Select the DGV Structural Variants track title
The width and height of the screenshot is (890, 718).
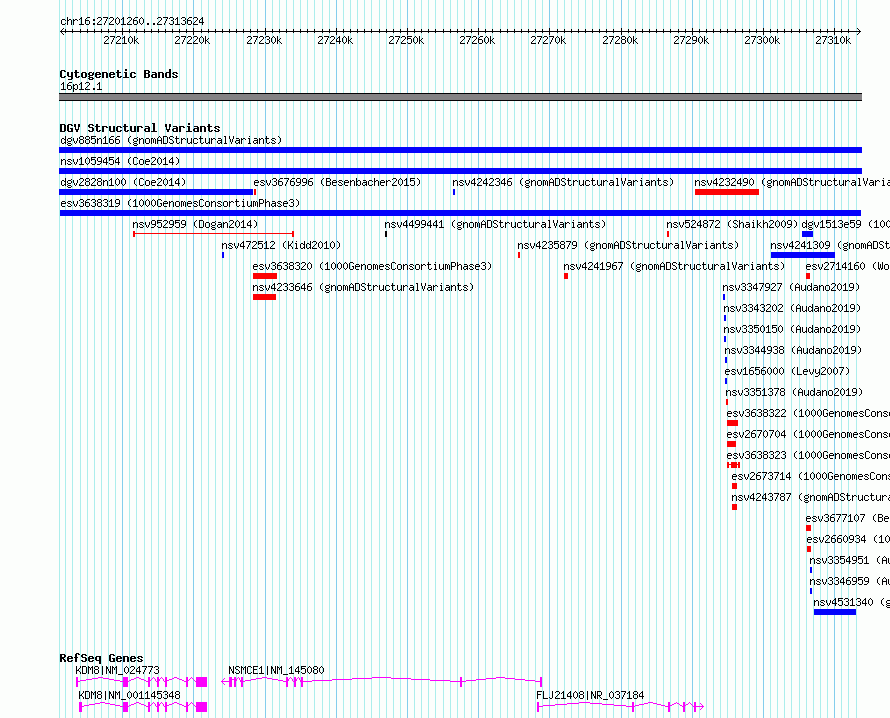(140, 128)
